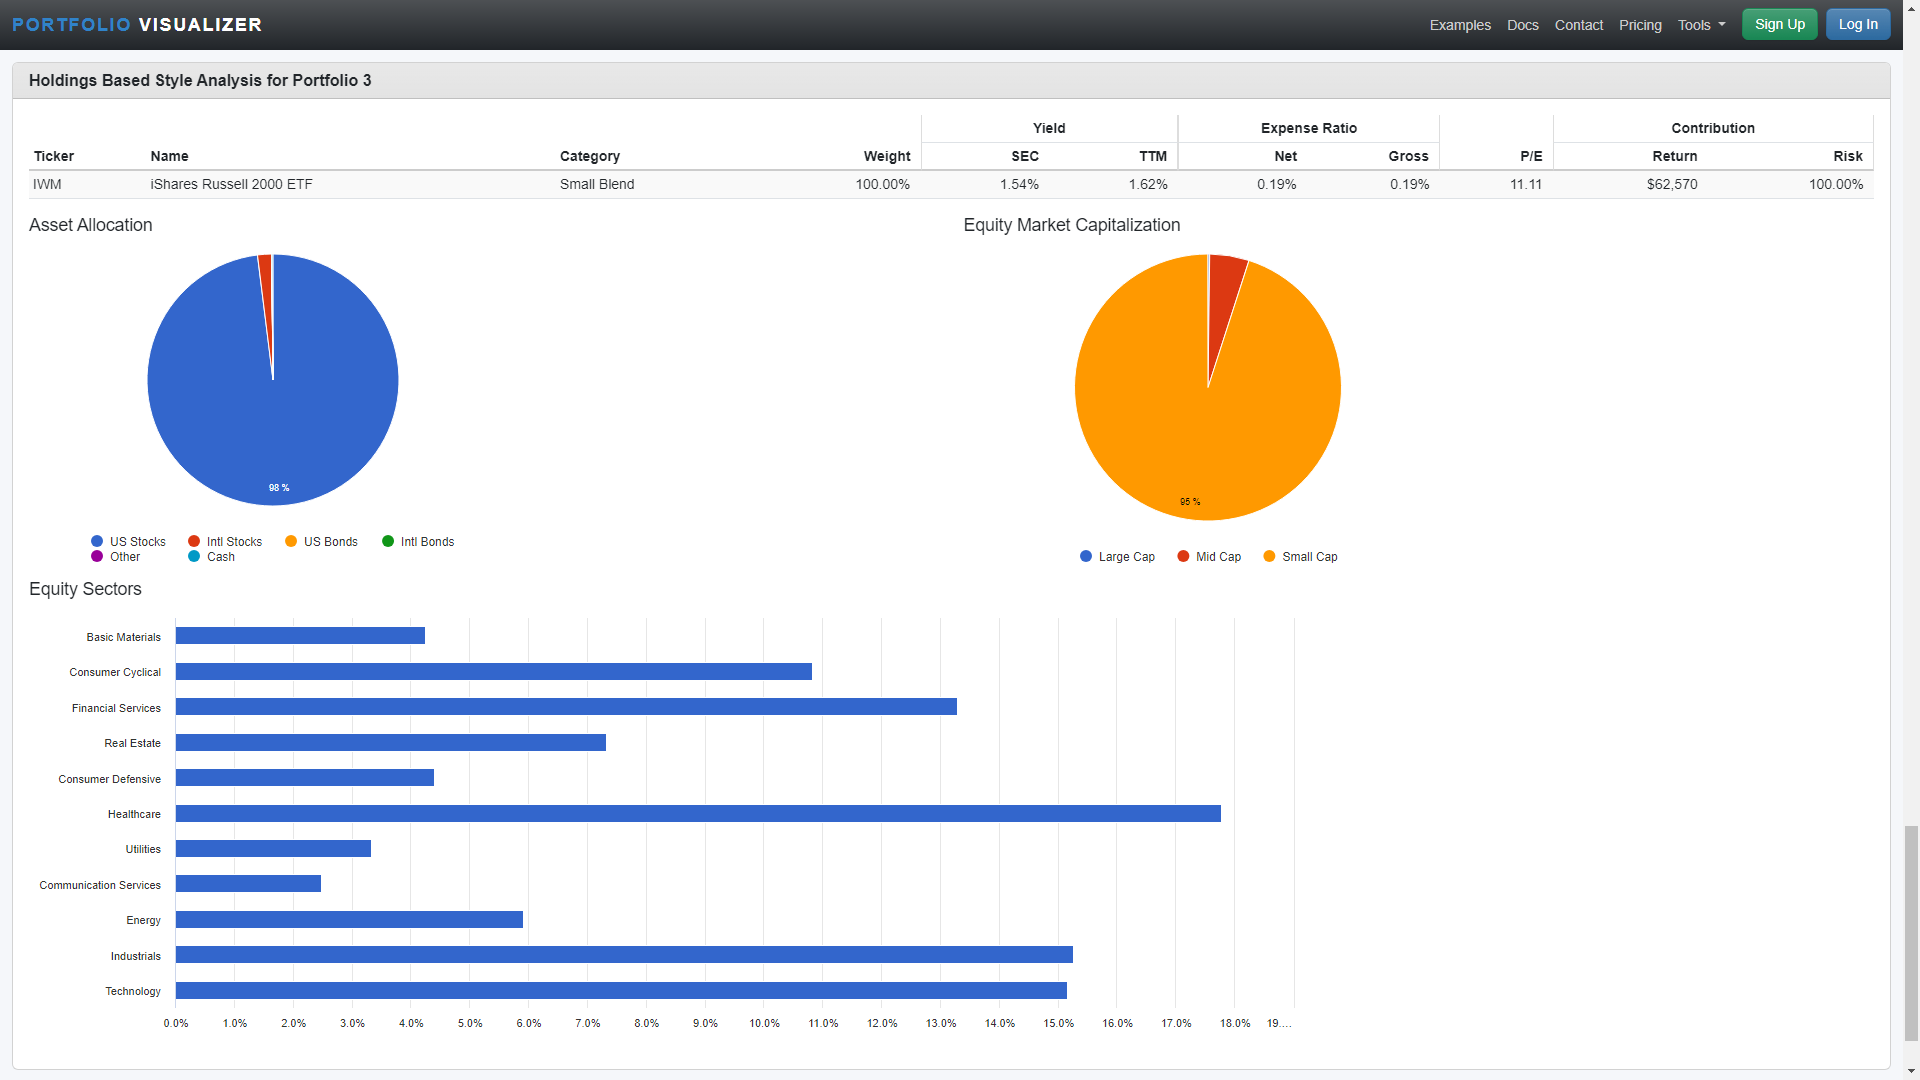The height and width of the screenshot is (1080, 1920).
Task: Open the Examples menu item
Action: 1459,25
